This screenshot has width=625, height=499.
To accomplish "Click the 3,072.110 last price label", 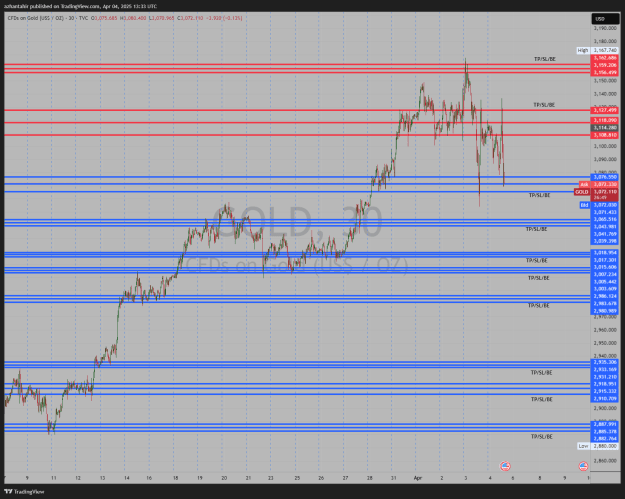I will (605, 192).
